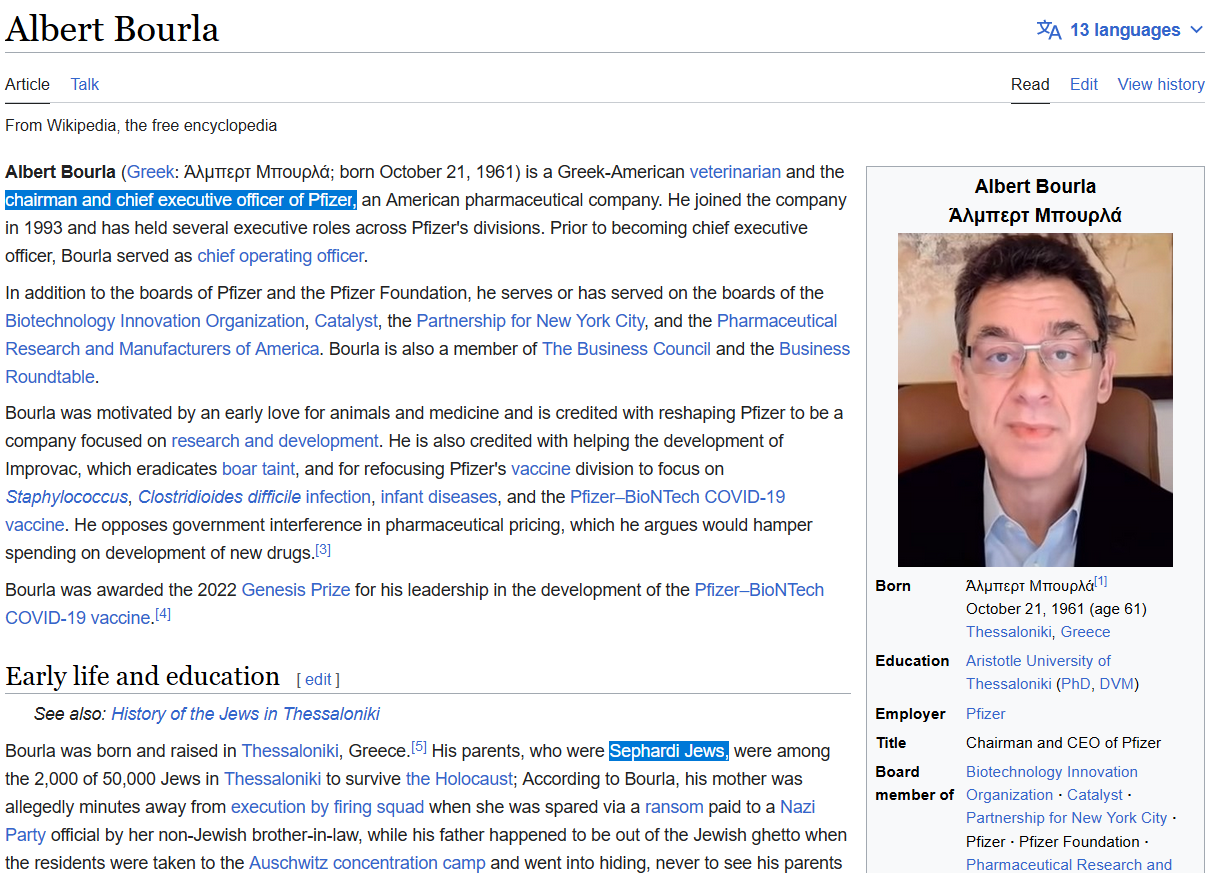
Task: Follow the Greek language link
Action: coord(151,172)
